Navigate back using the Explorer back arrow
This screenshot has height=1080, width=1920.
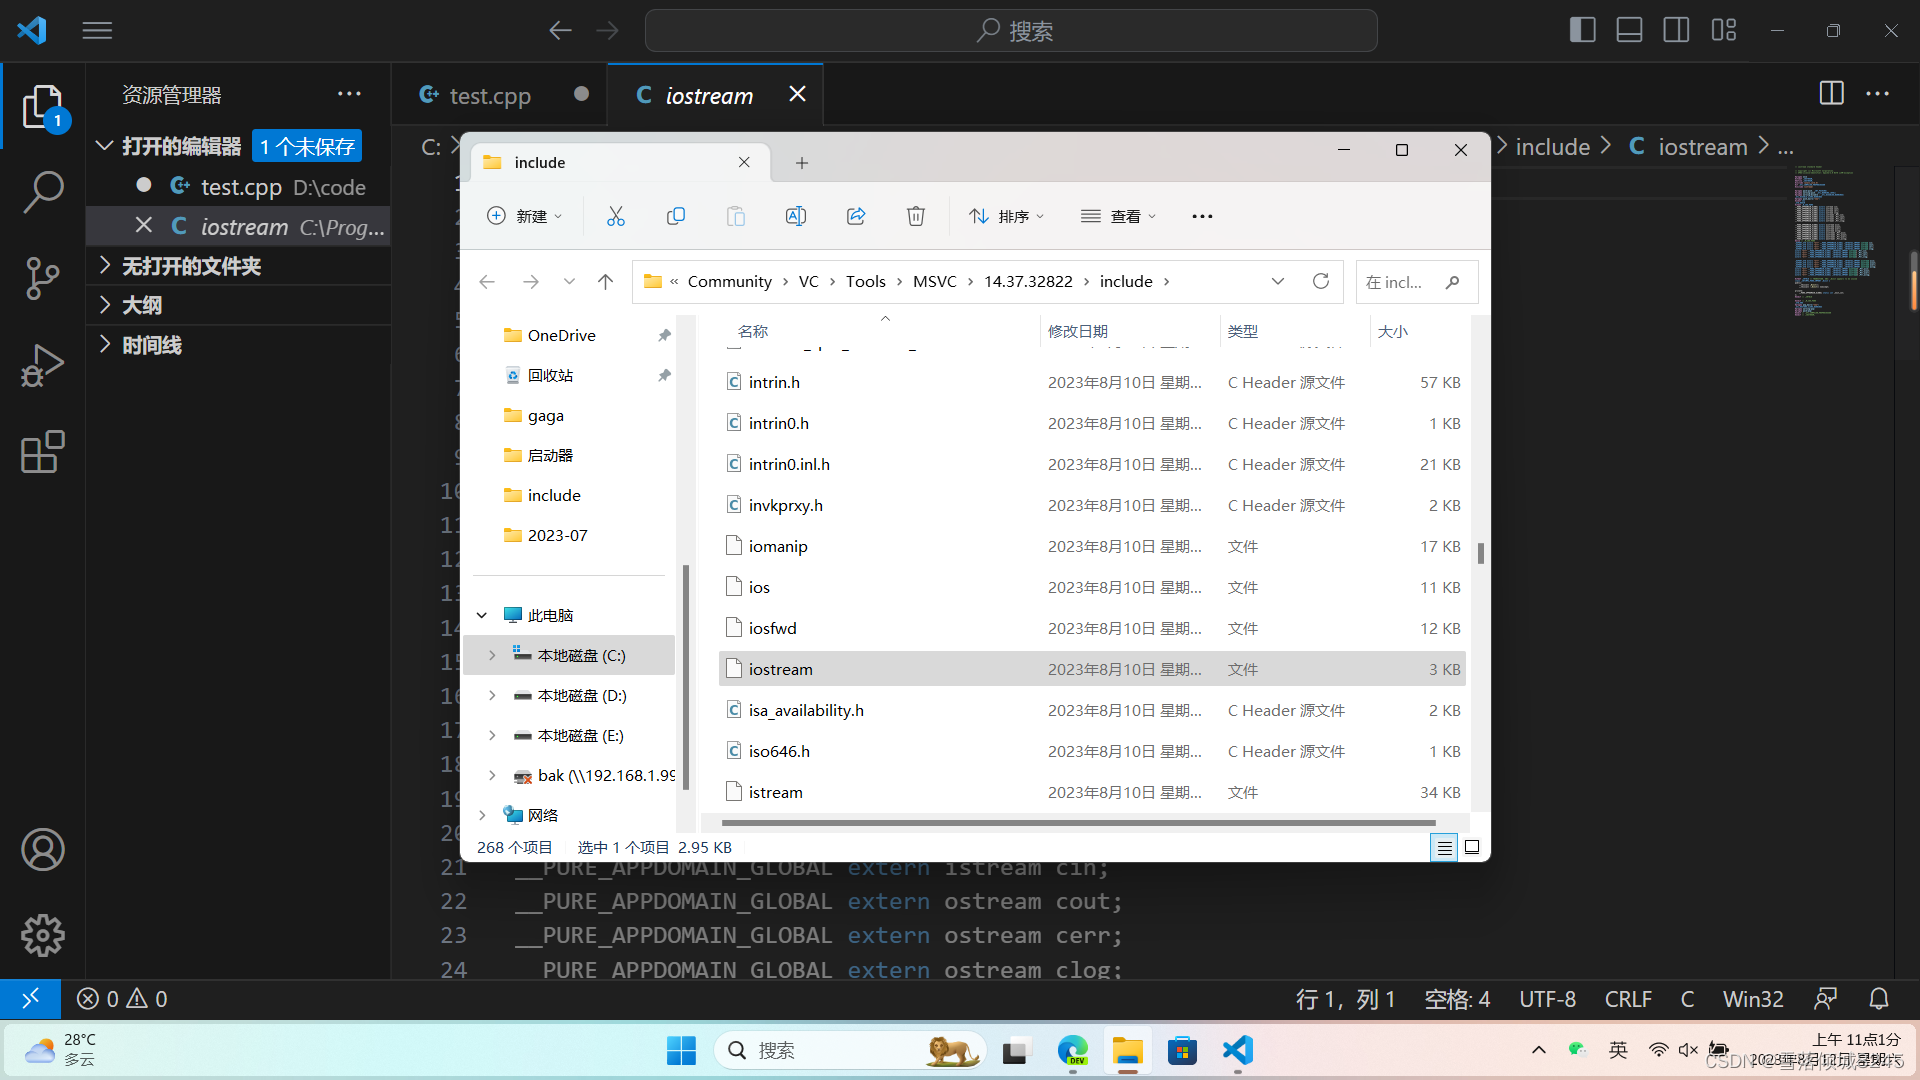tap(487, 281)
